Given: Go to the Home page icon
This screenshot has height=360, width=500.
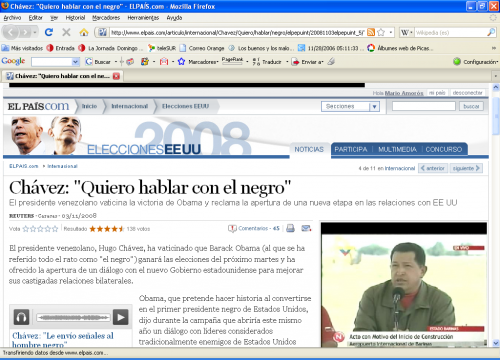Looking at the screenshot, I should [x=84, y=32].
